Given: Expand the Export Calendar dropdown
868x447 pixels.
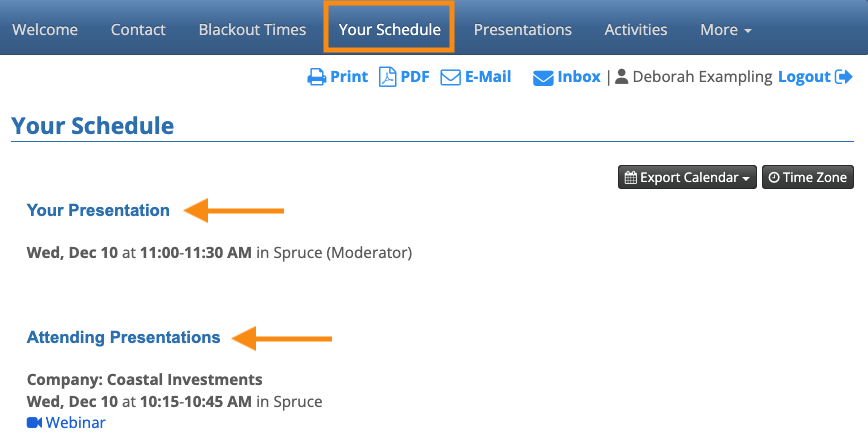Looking at the screenshot, I should (687, 178).
